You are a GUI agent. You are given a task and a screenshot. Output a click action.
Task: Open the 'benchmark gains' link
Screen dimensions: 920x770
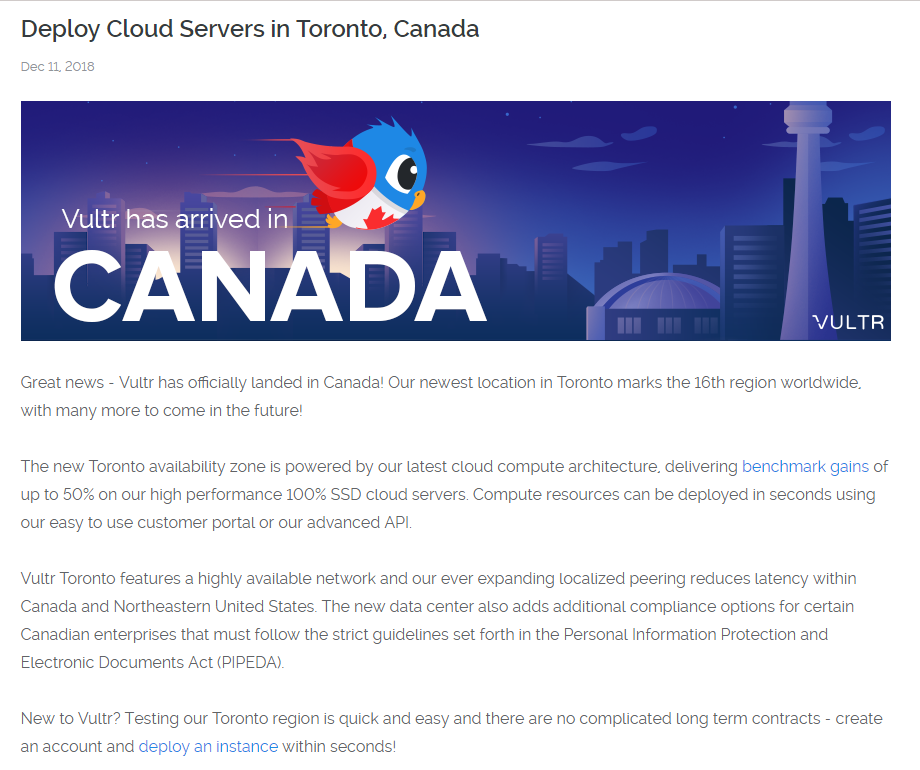pos(805,467)
